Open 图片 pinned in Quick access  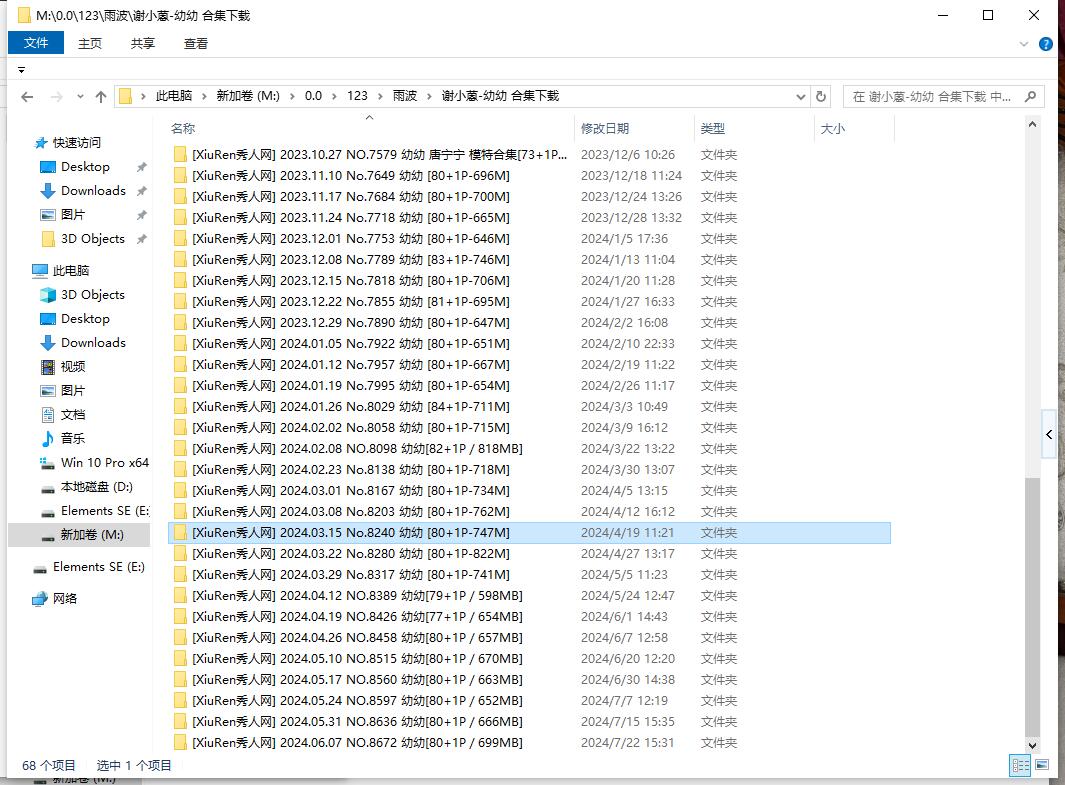point(73,215)
